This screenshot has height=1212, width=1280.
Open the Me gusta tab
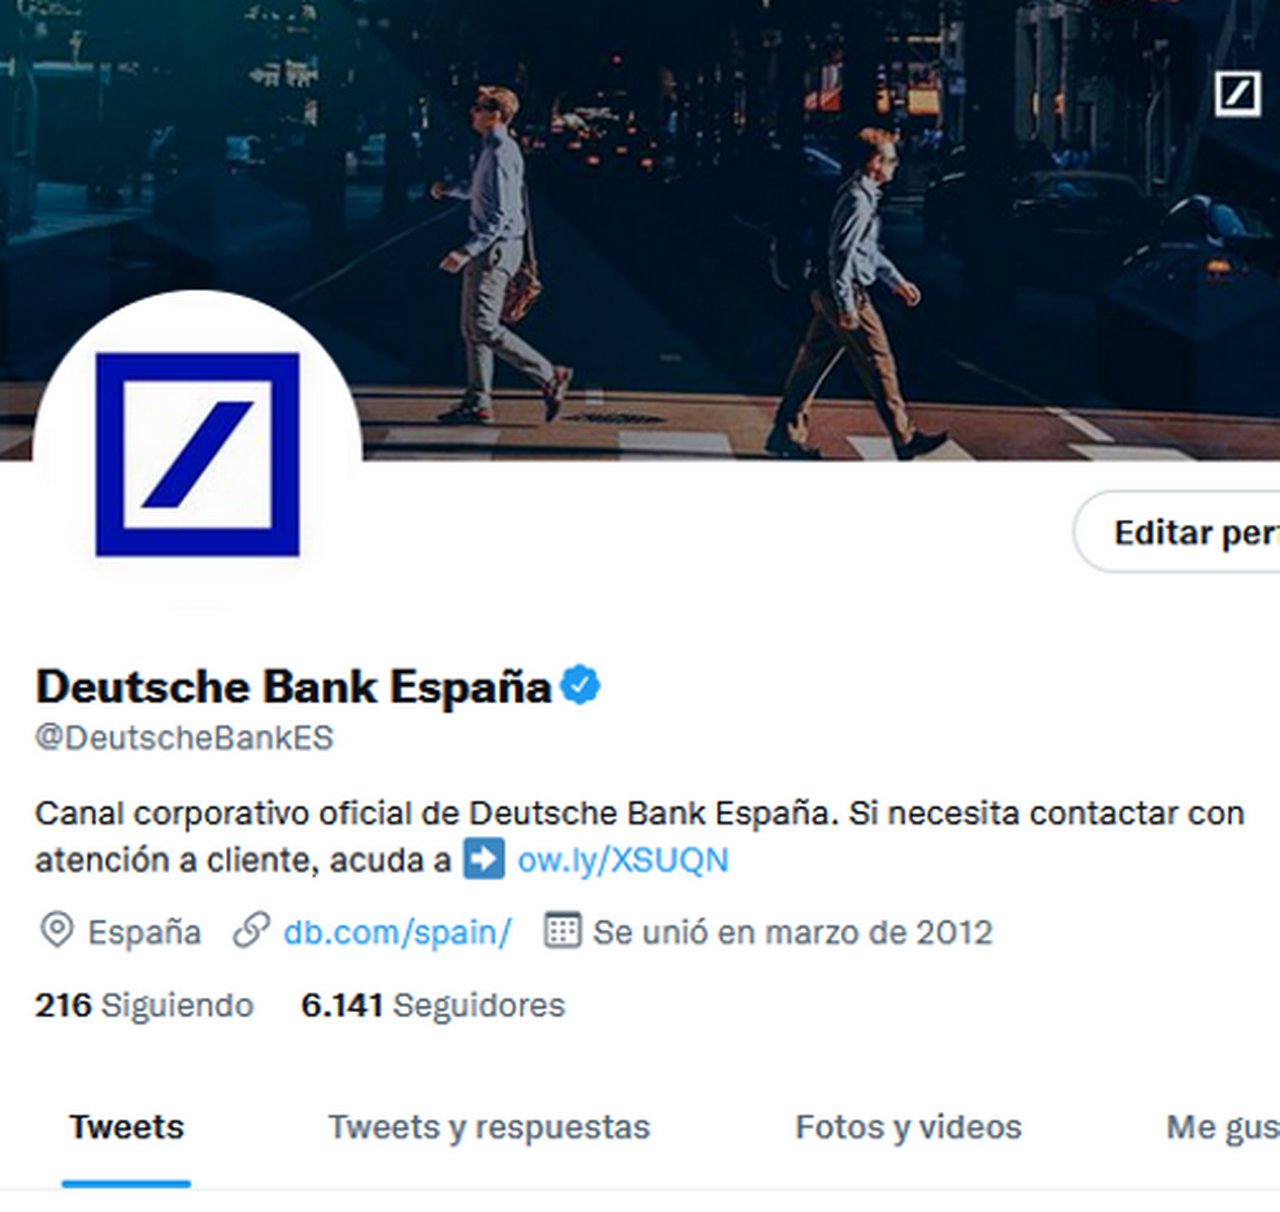[1223, 1128]
